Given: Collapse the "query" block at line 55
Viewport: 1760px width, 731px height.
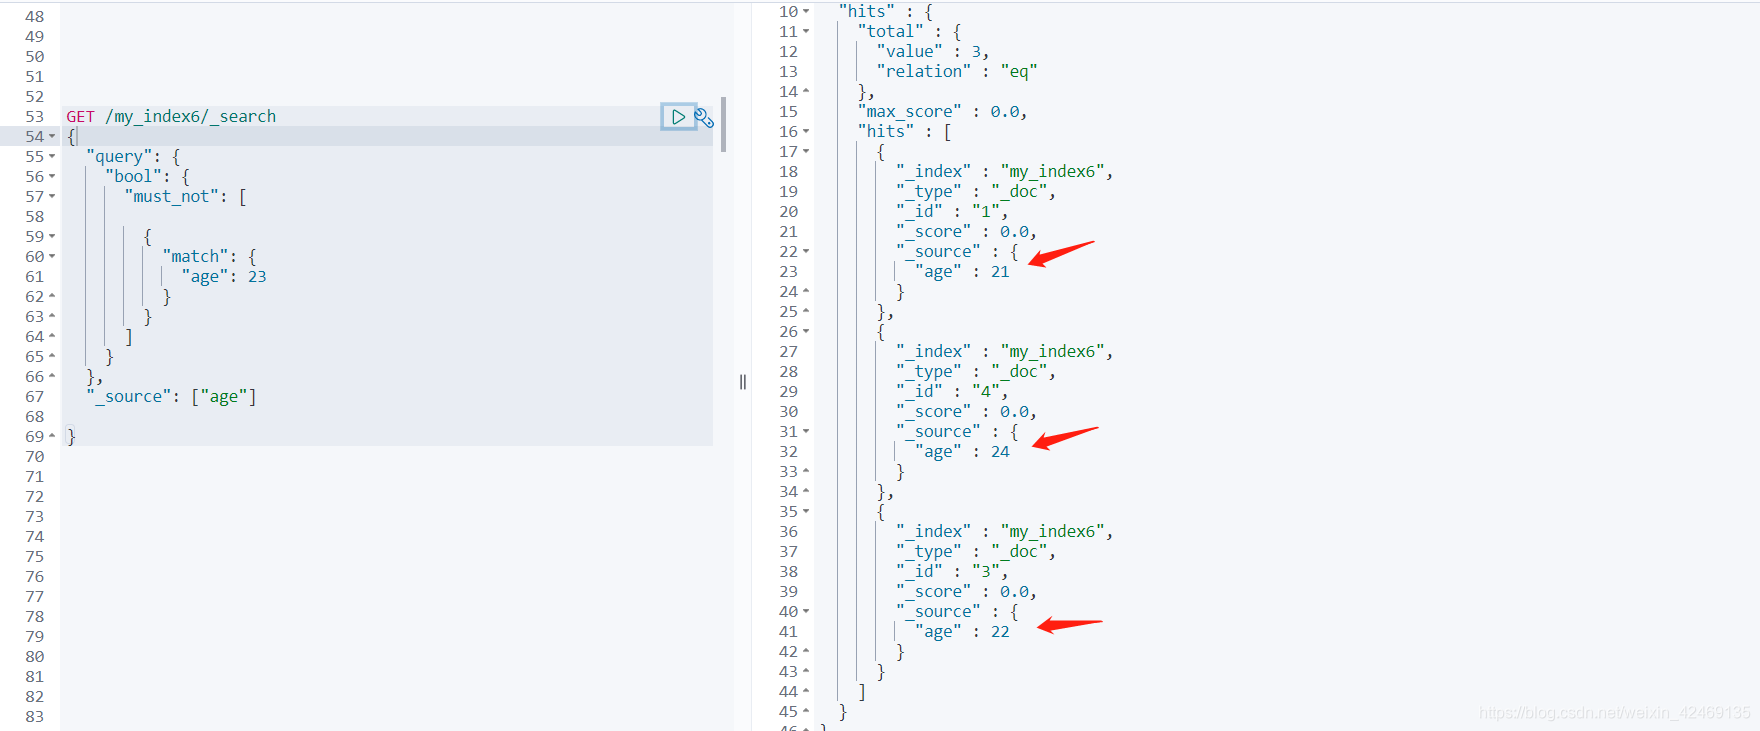Looking at the screenshot, I should (52, 156).
